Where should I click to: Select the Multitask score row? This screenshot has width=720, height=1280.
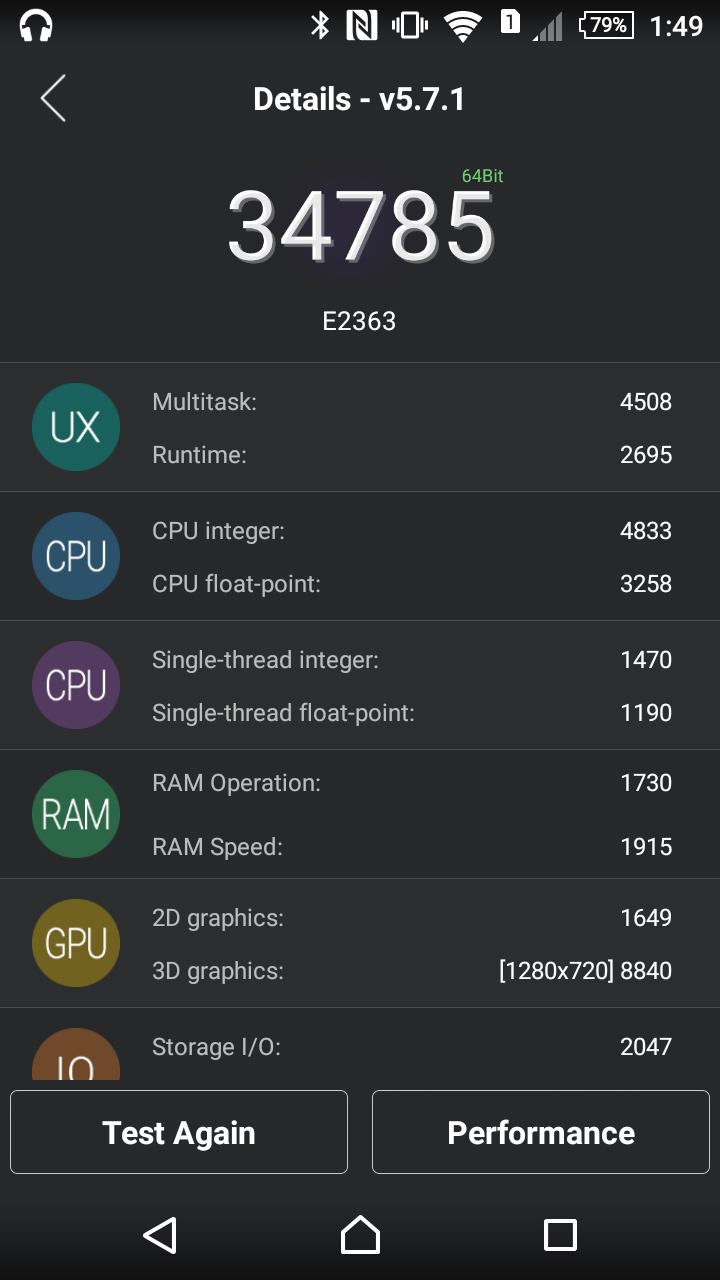tap(412, 402)
